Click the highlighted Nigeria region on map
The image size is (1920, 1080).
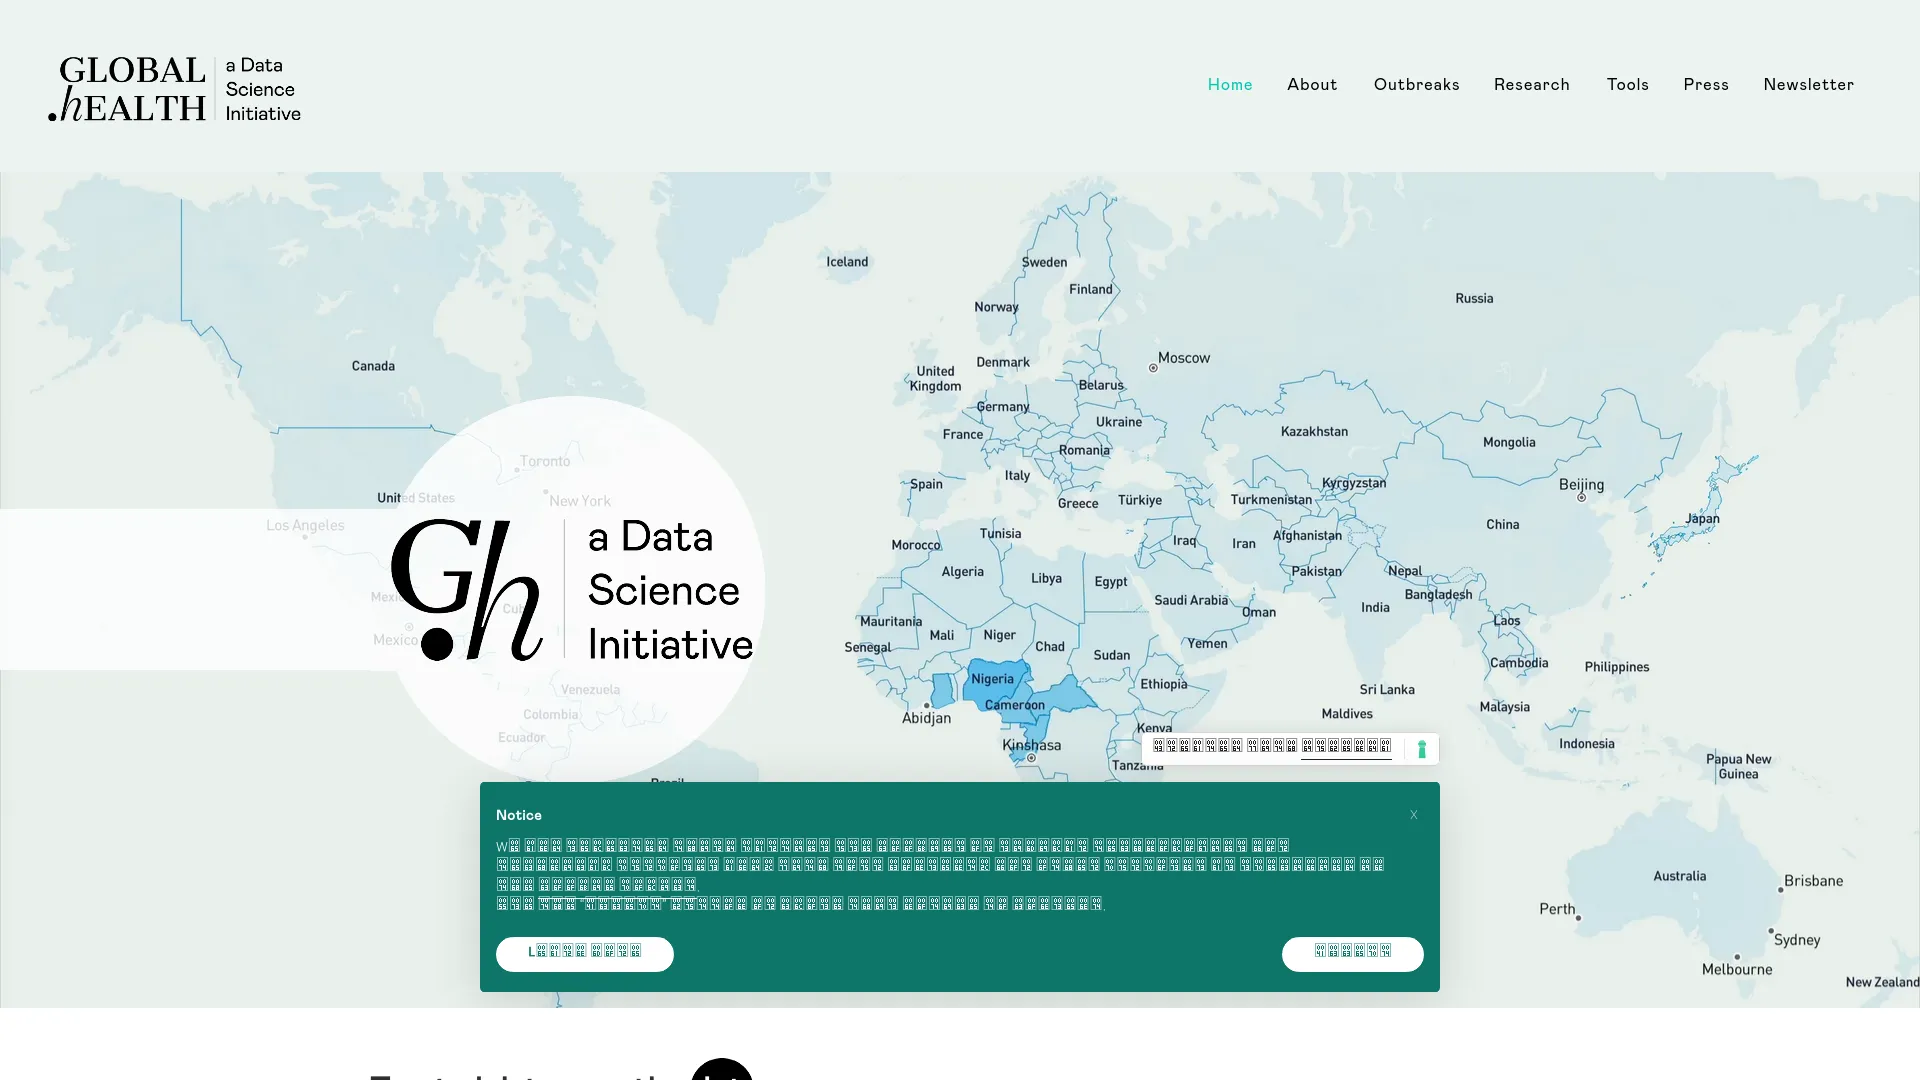pyautogui.click(x=995, y=680)
